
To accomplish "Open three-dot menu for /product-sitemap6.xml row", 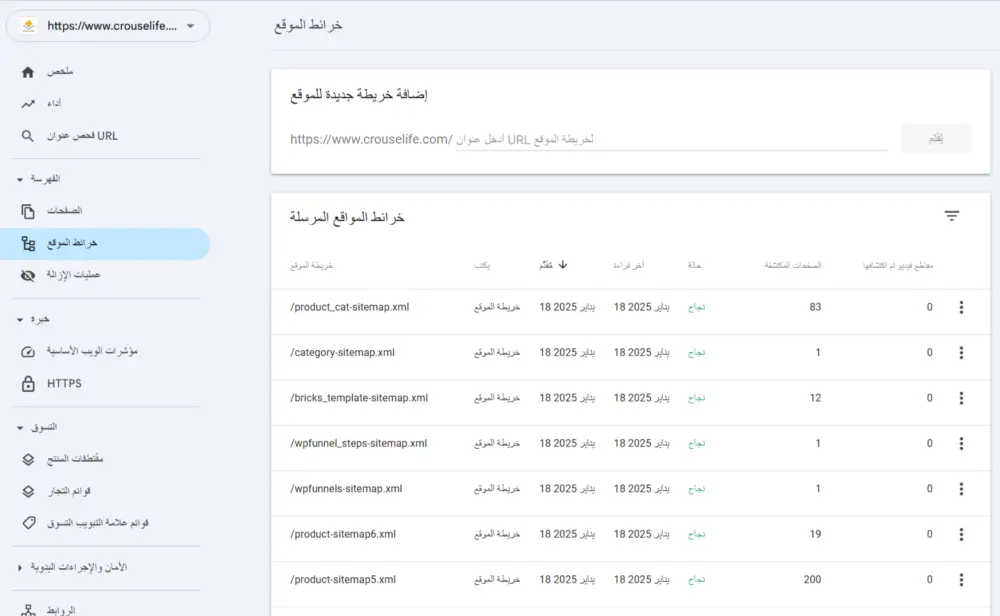I will [962, 534].
